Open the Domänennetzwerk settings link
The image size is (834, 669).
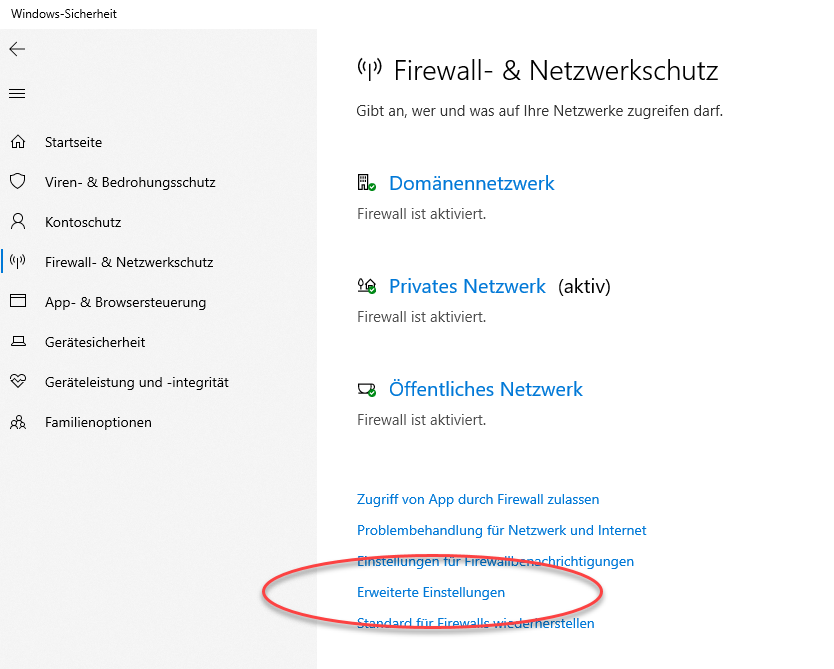click(x=471, y=183)
